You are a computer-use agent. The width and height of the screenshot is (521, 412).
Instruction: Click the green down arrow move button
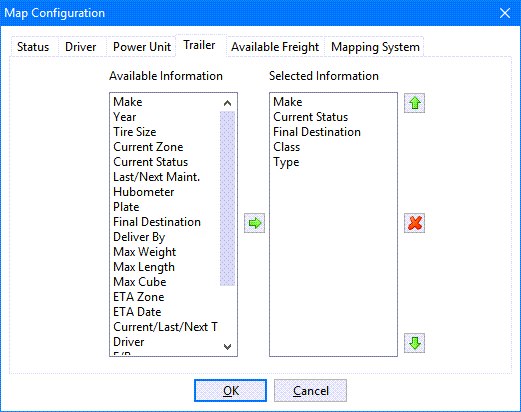pos(414,343)
